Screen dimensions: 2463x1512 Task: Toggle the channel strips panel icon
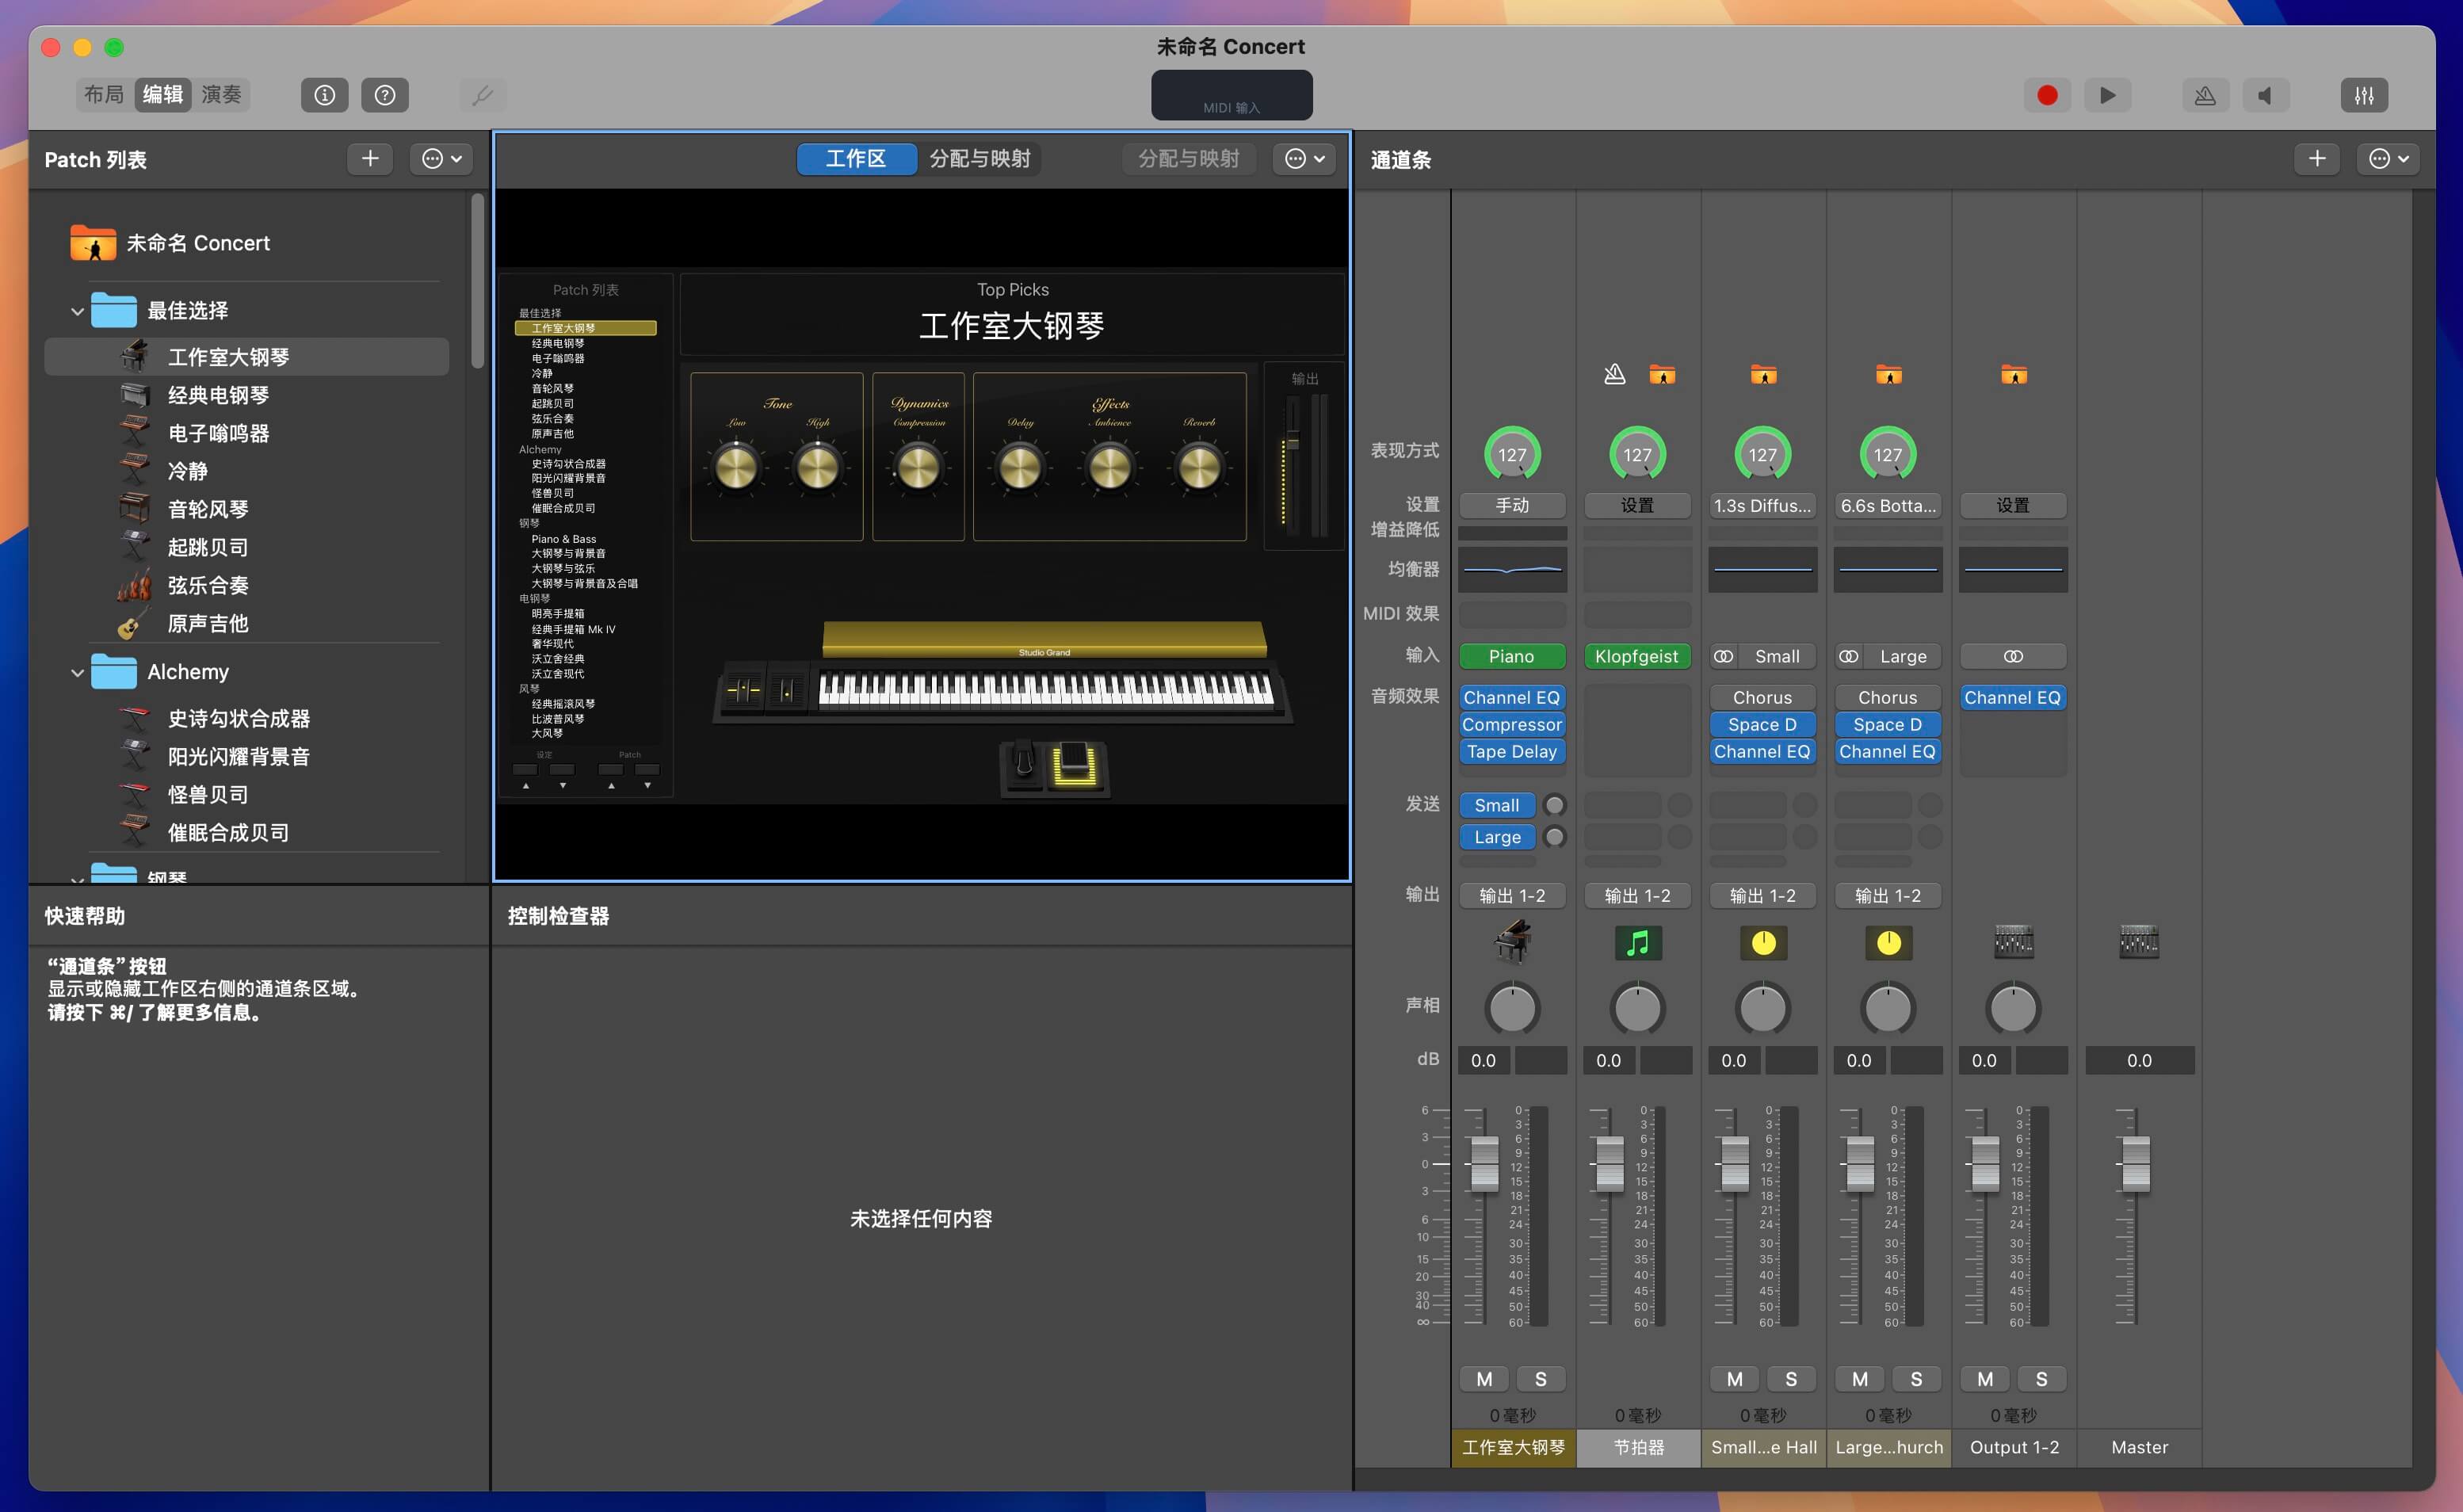tap(2365, 95)
